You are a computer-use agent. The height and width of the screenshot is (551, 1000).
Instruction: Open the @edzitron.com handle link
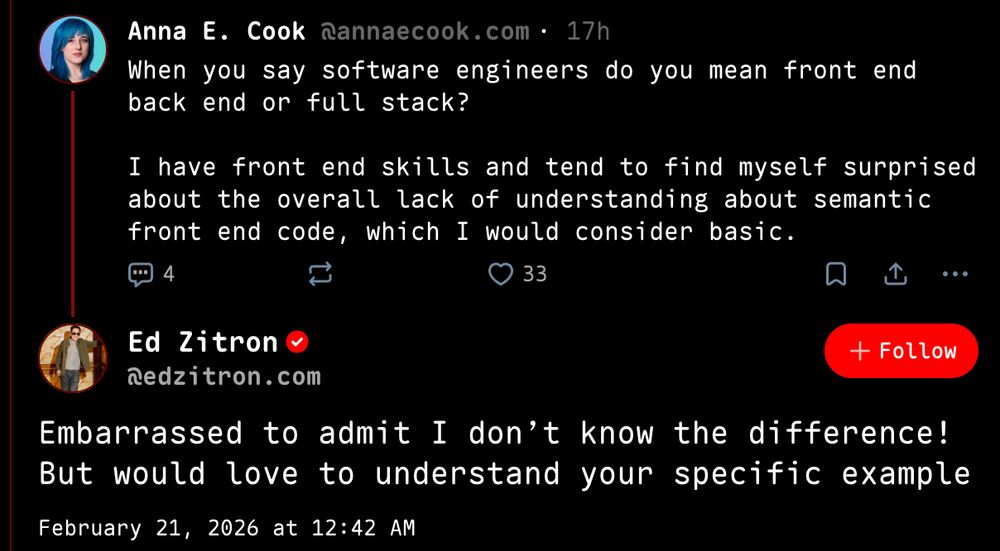pyautogui.click(x=224, y=377)
